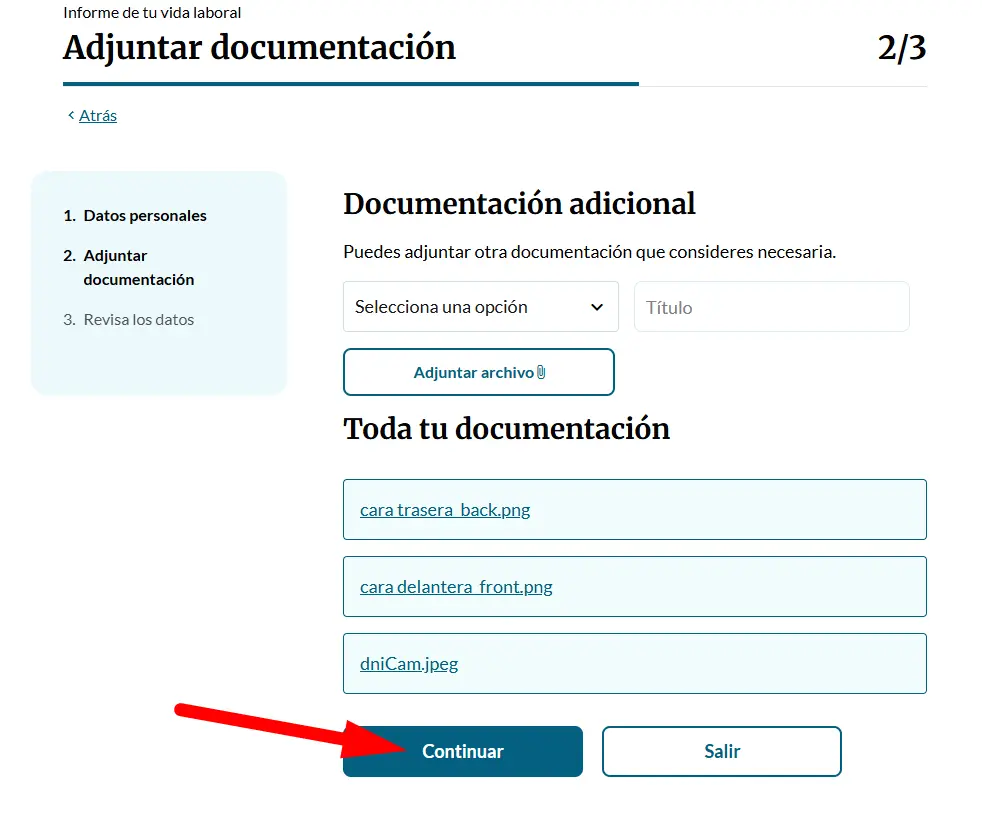Screen dimensions: 982x819
Task: Open the "Selecciona una opción" dropdown
Action: (x=480, y=307)
